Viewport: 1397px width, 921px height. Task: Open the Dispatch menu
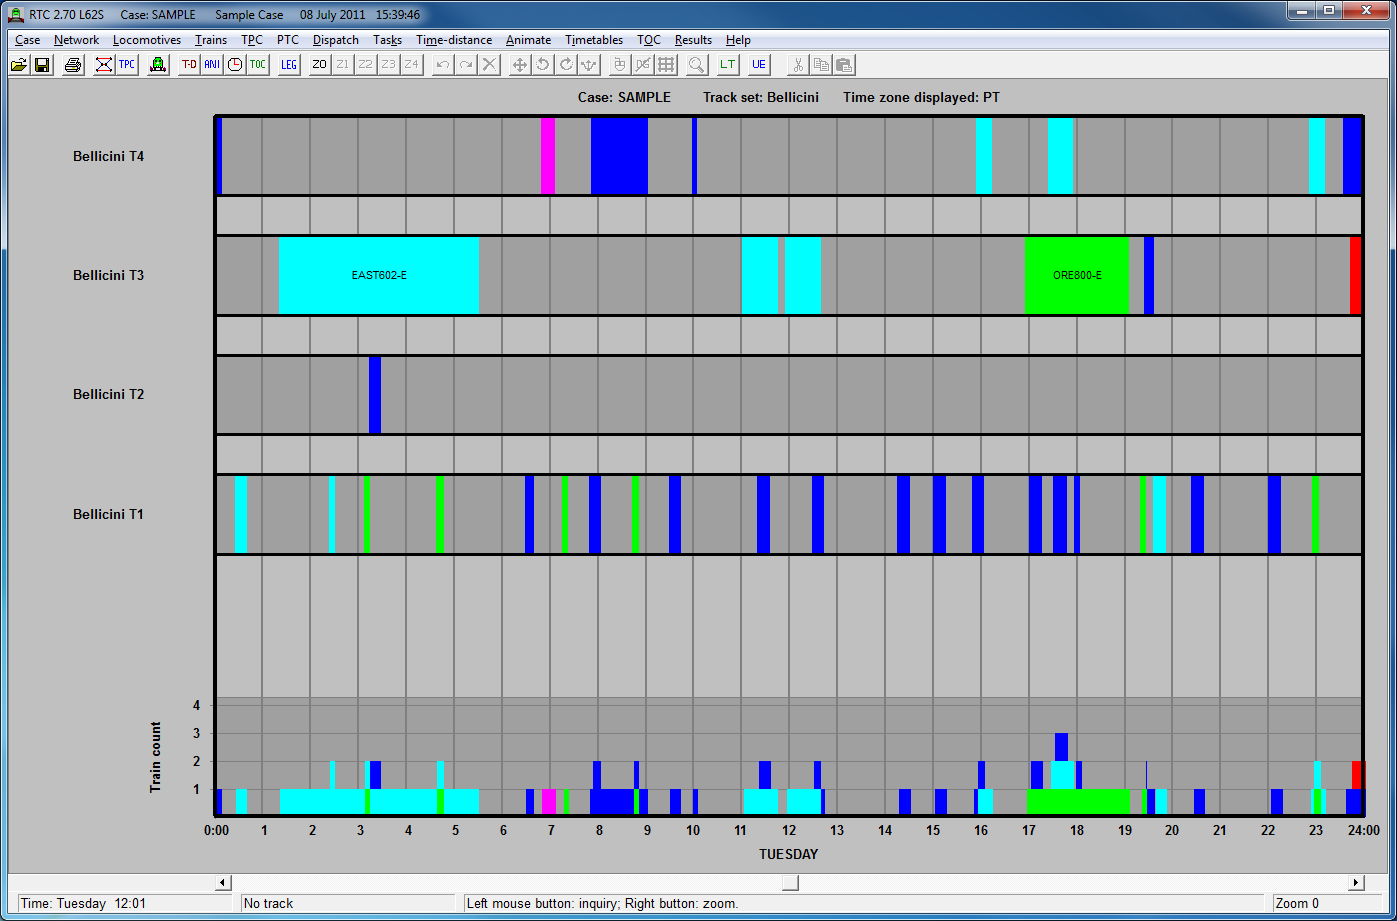[335, 40]
